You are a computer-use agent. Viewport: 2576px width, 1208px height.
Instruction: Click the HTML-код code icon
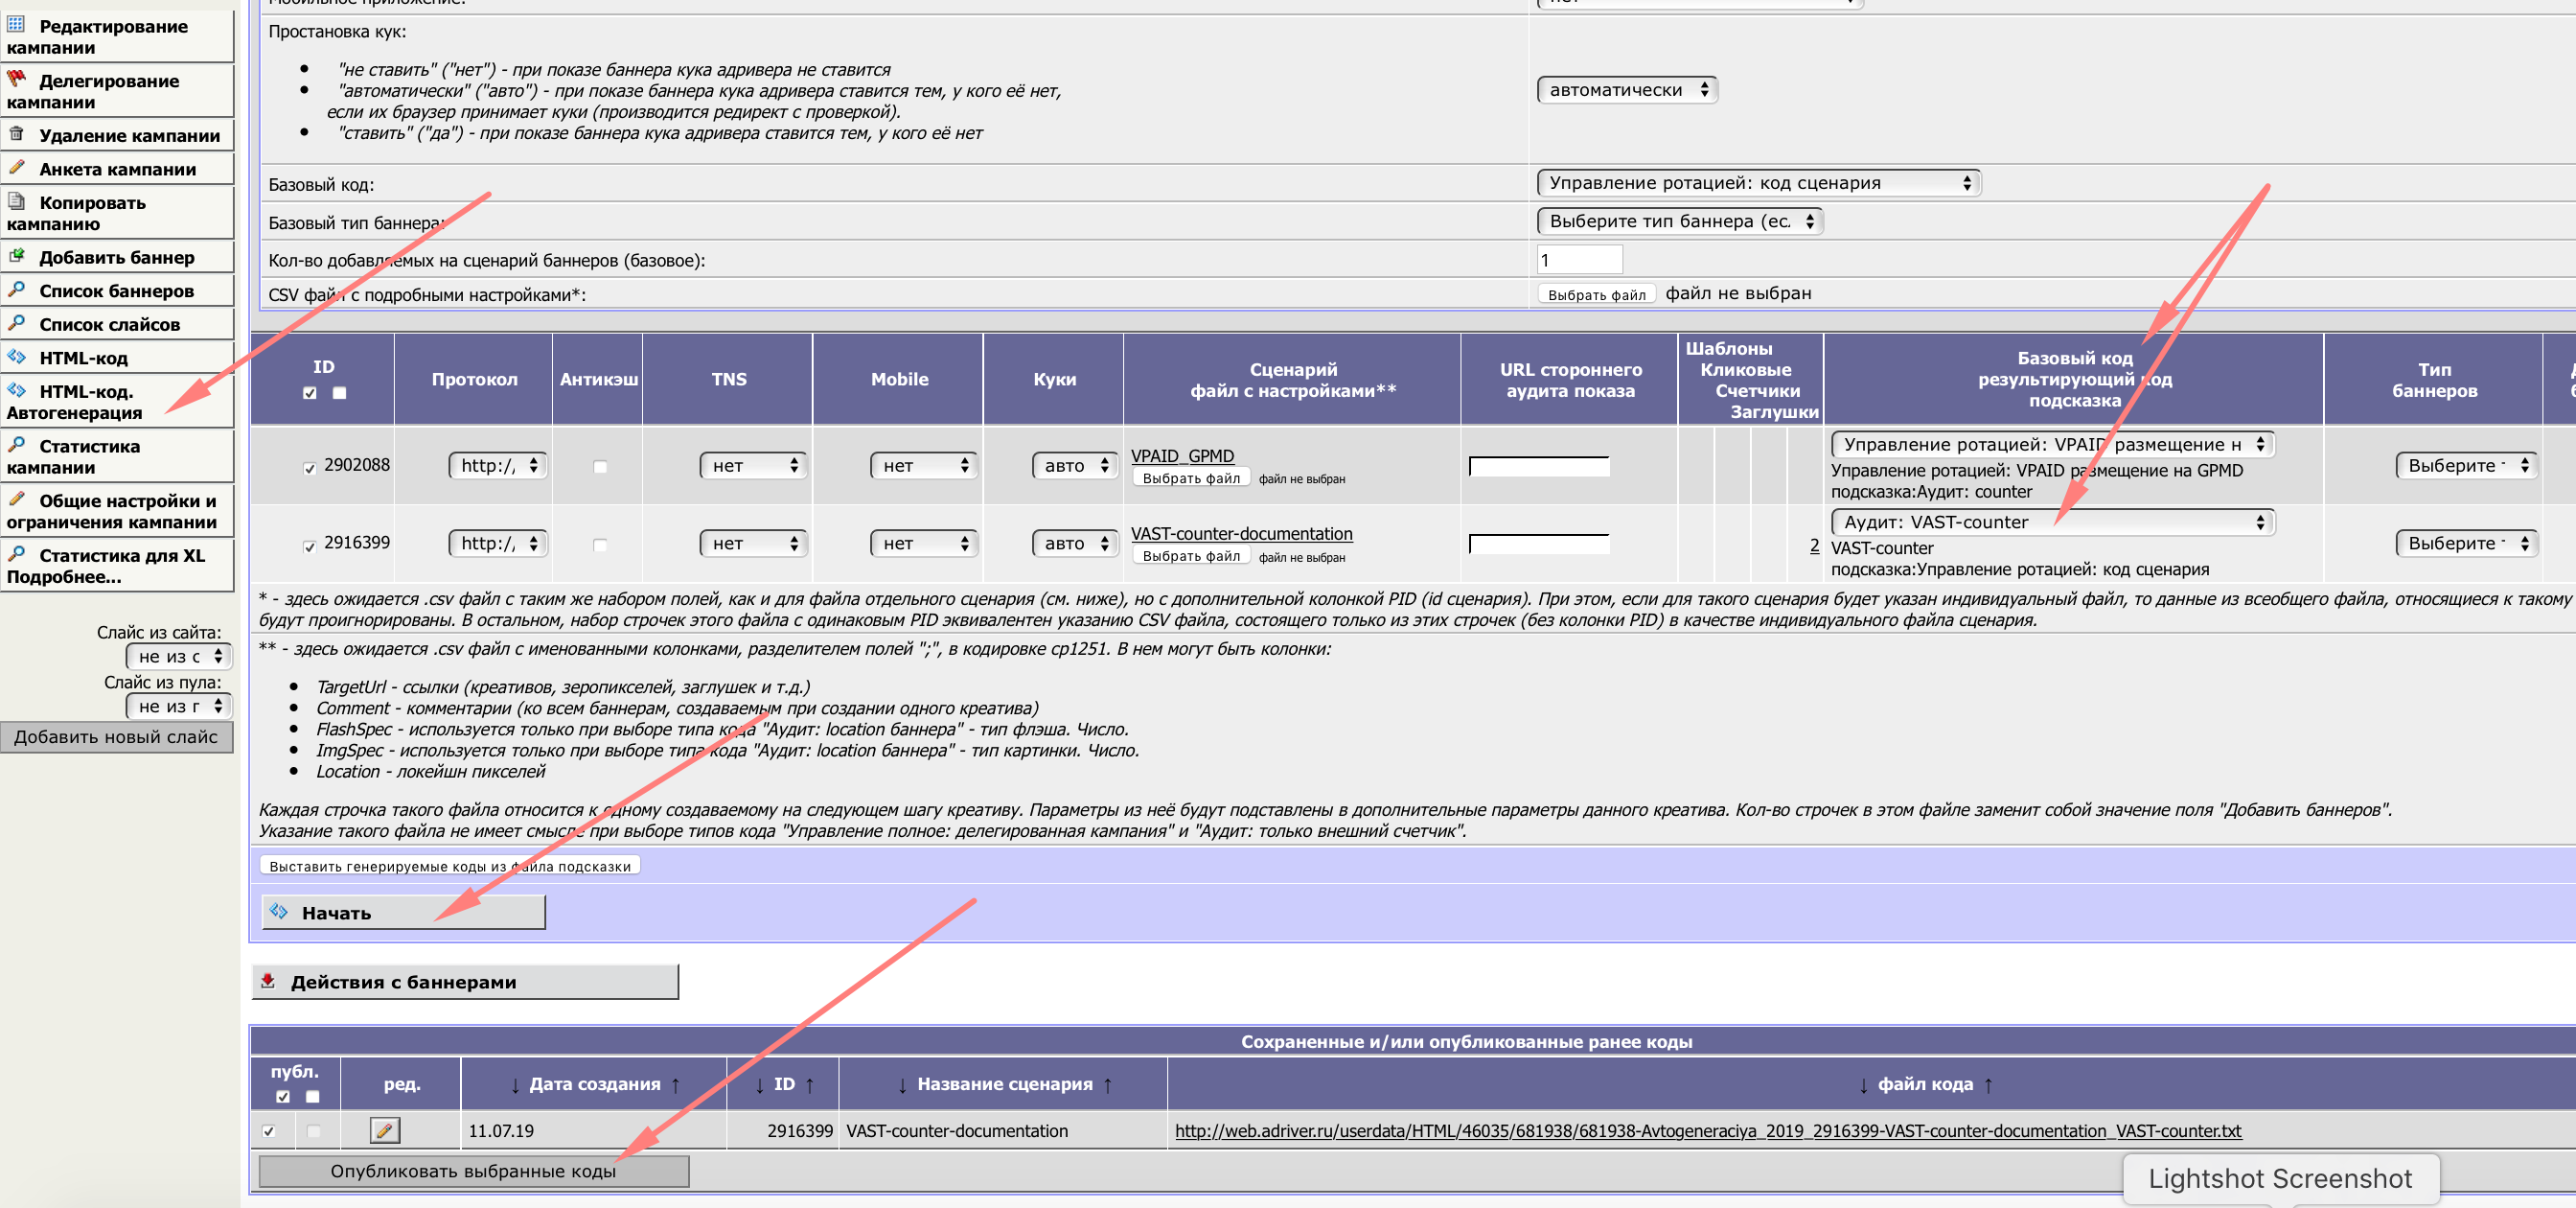click(16, 356)
